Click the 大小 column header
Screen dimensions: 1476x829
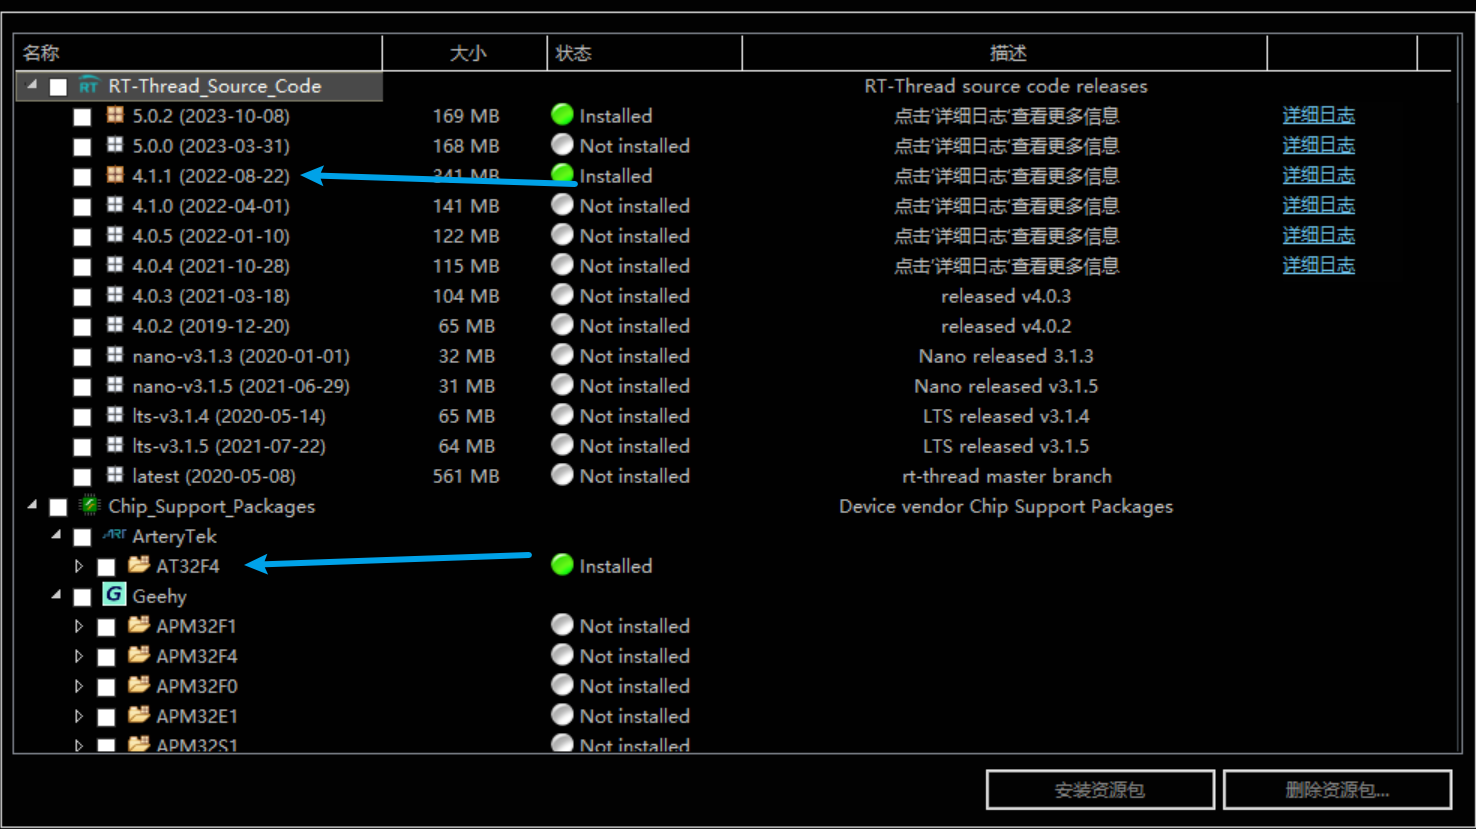tap(465, 53)
